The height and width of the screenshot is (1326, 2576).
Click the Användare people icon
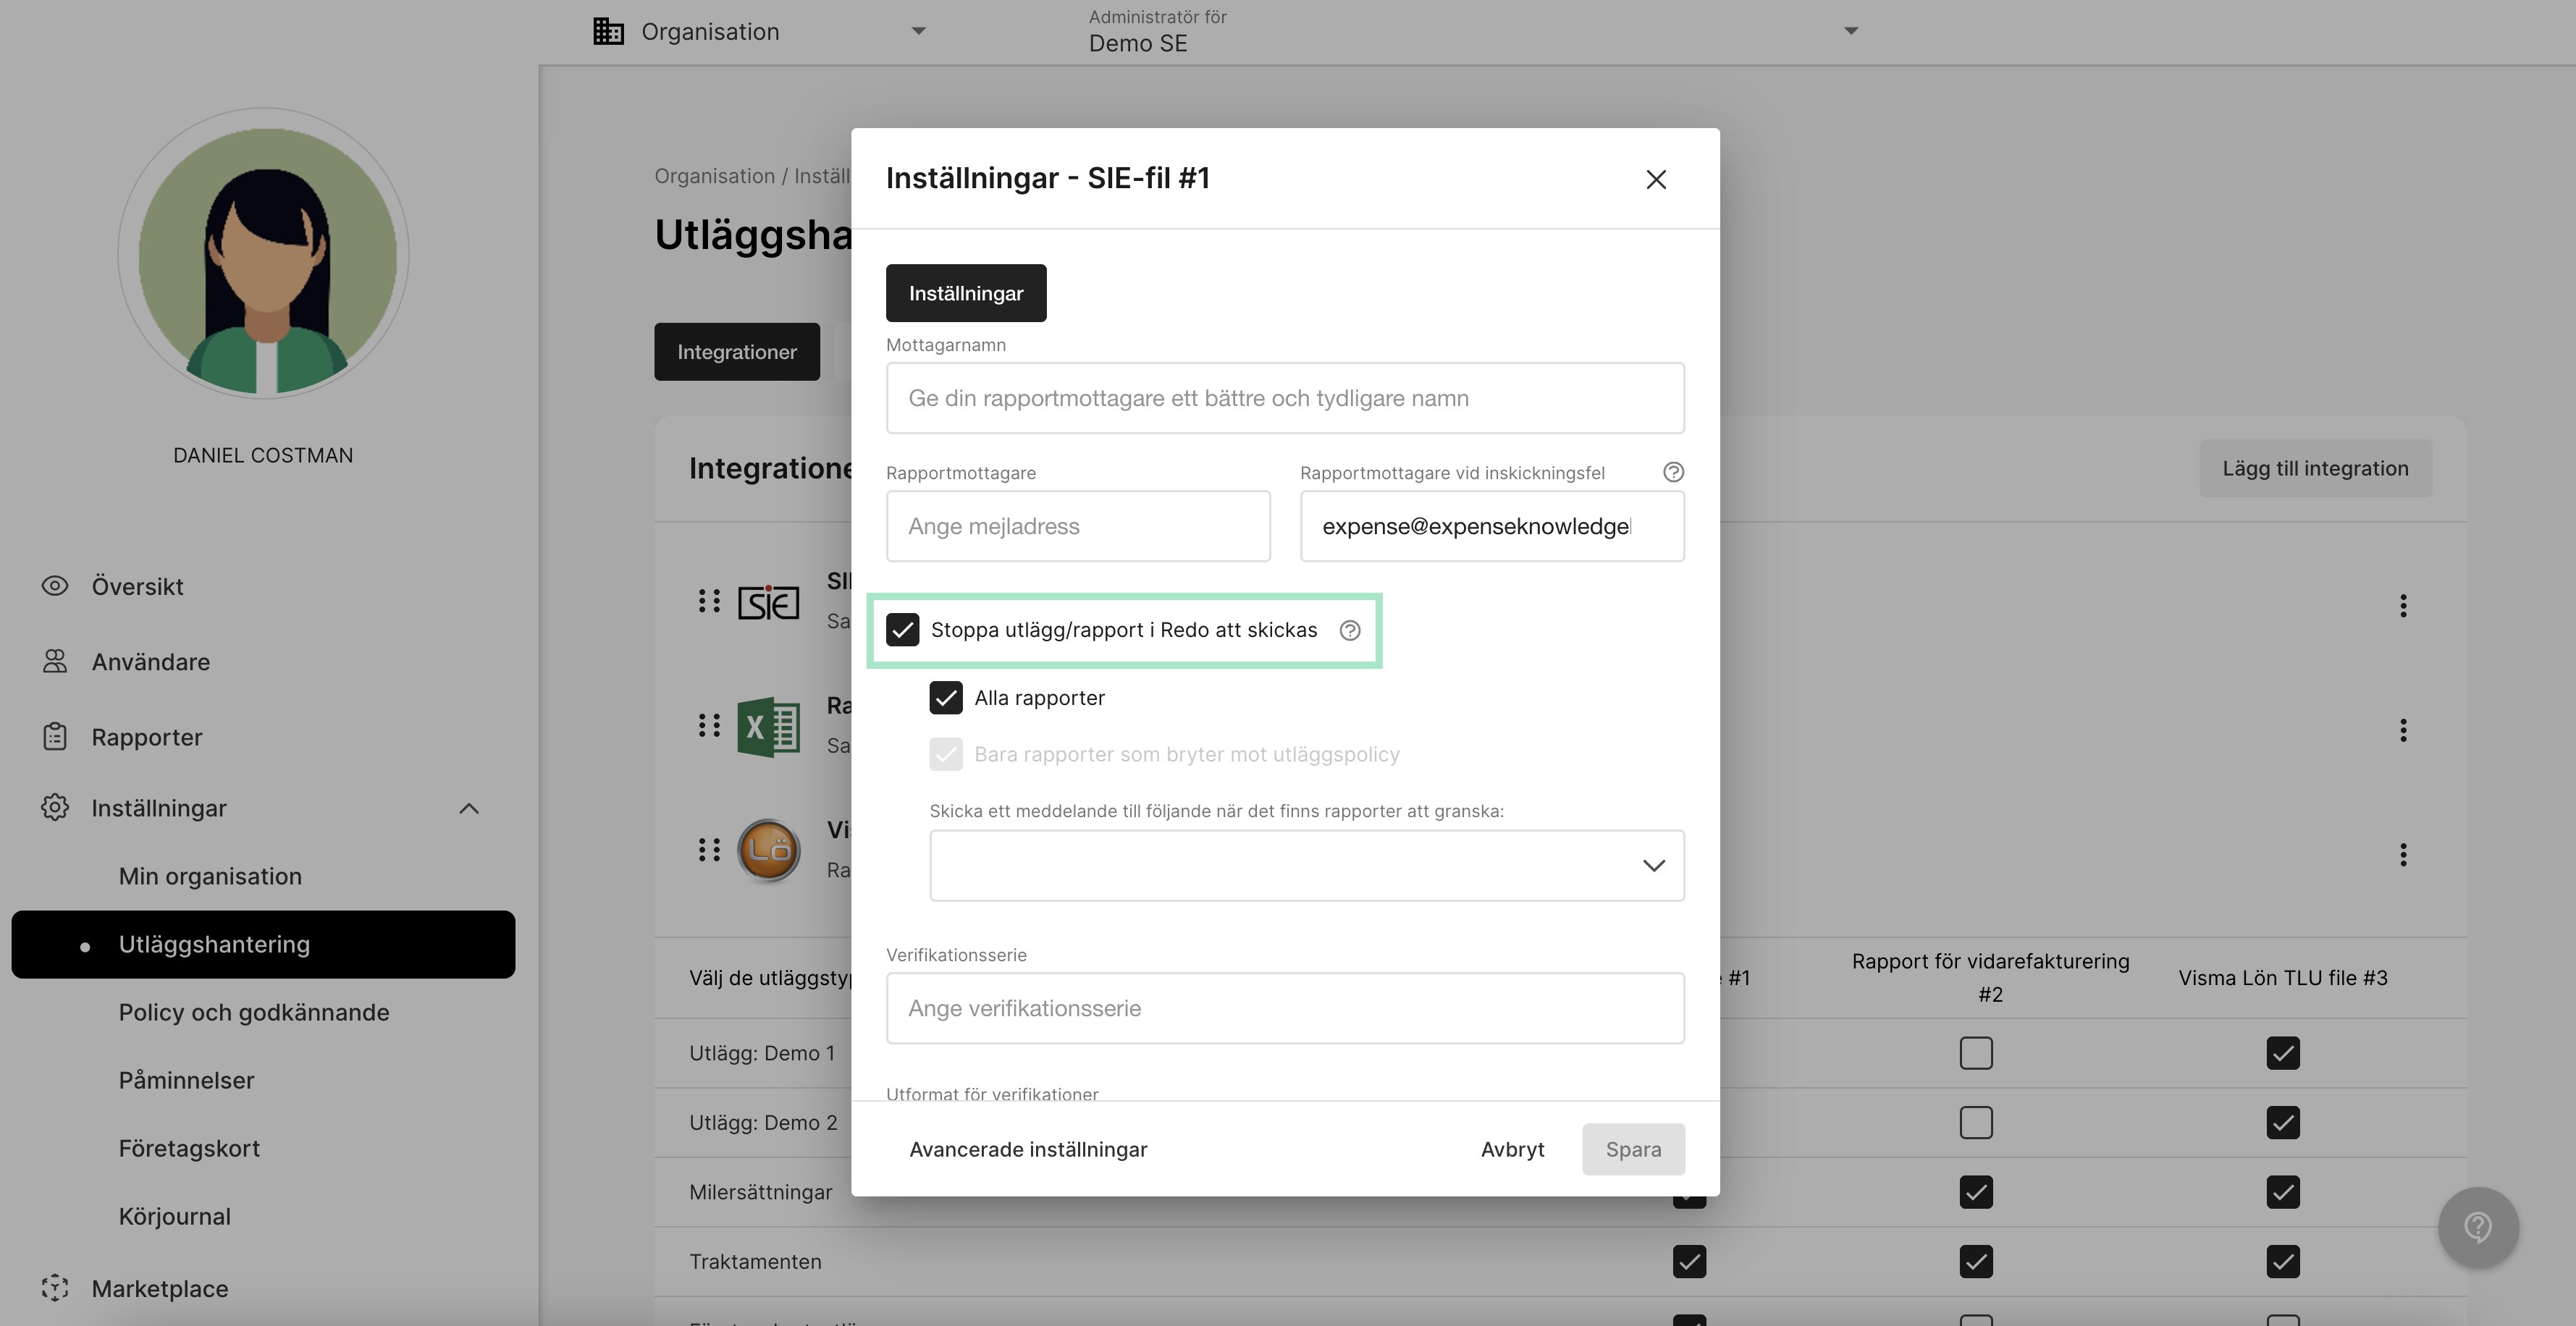point(55,661)
